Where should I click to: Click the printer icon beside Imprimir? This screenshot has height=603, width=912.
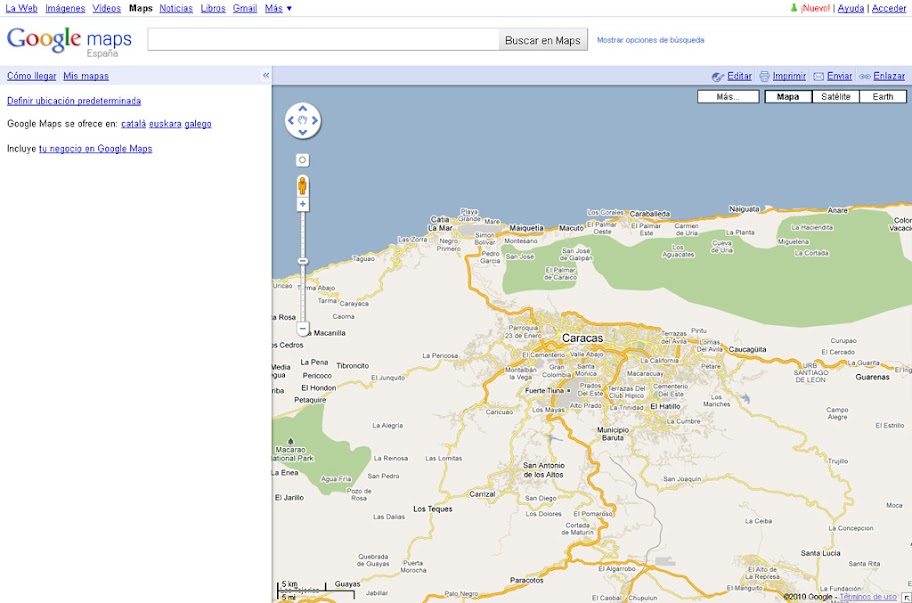[x=764, y=76]
